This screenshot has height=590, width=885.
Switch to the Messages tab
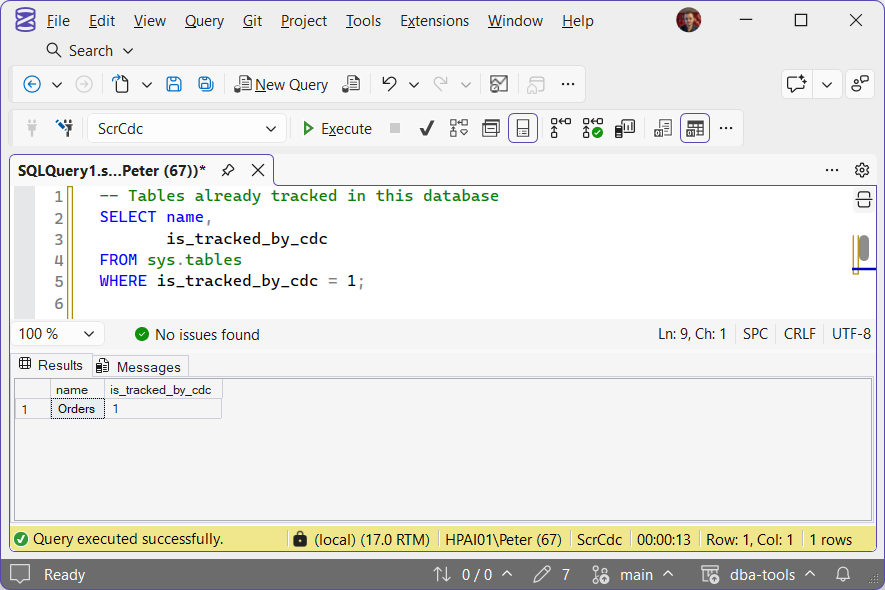[x=139, y=367]
